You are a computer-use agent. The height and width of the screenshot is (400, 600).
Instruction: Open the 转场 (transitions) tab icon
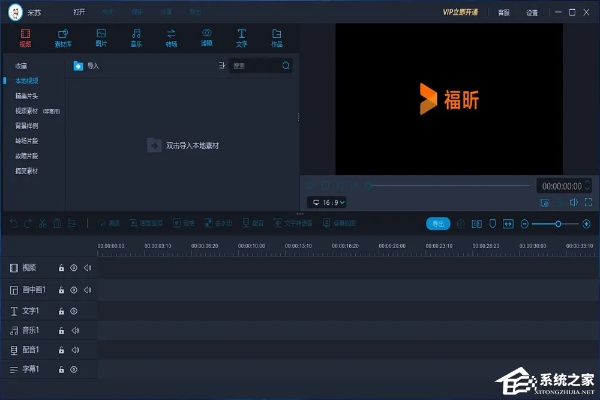171,37
